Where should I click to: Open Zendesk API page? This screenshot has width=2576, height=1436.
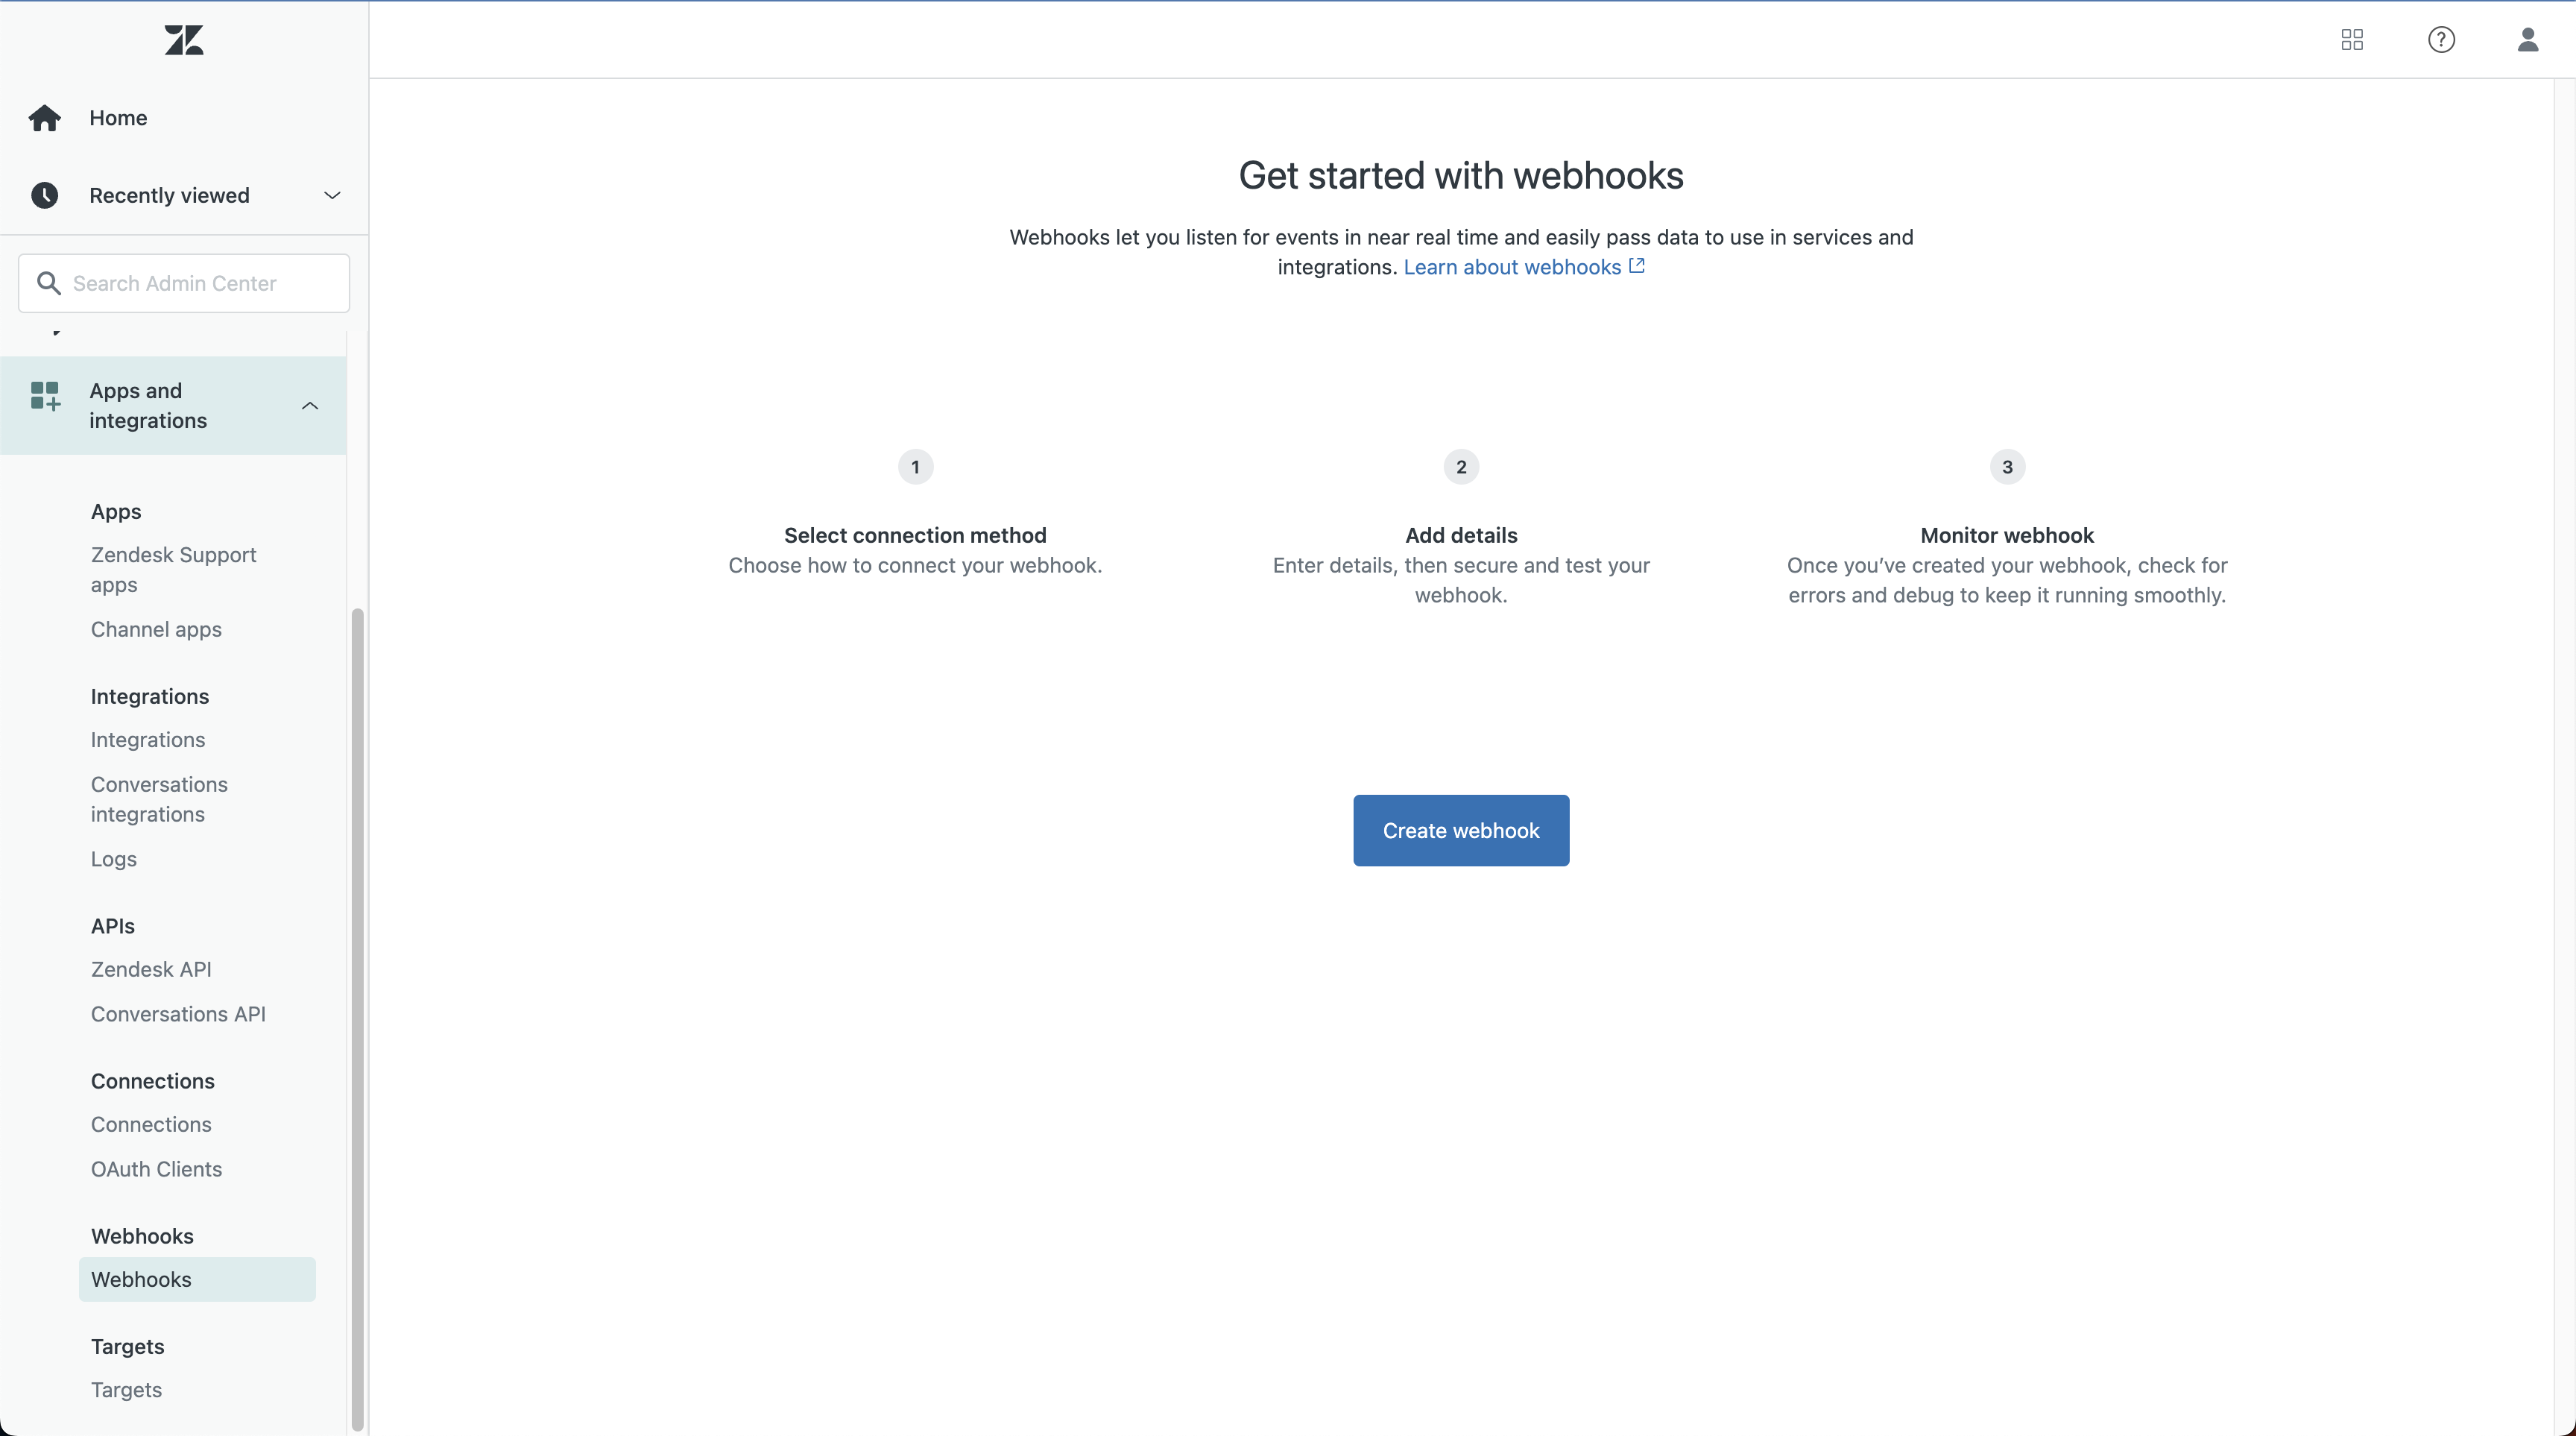coord(151,969)
